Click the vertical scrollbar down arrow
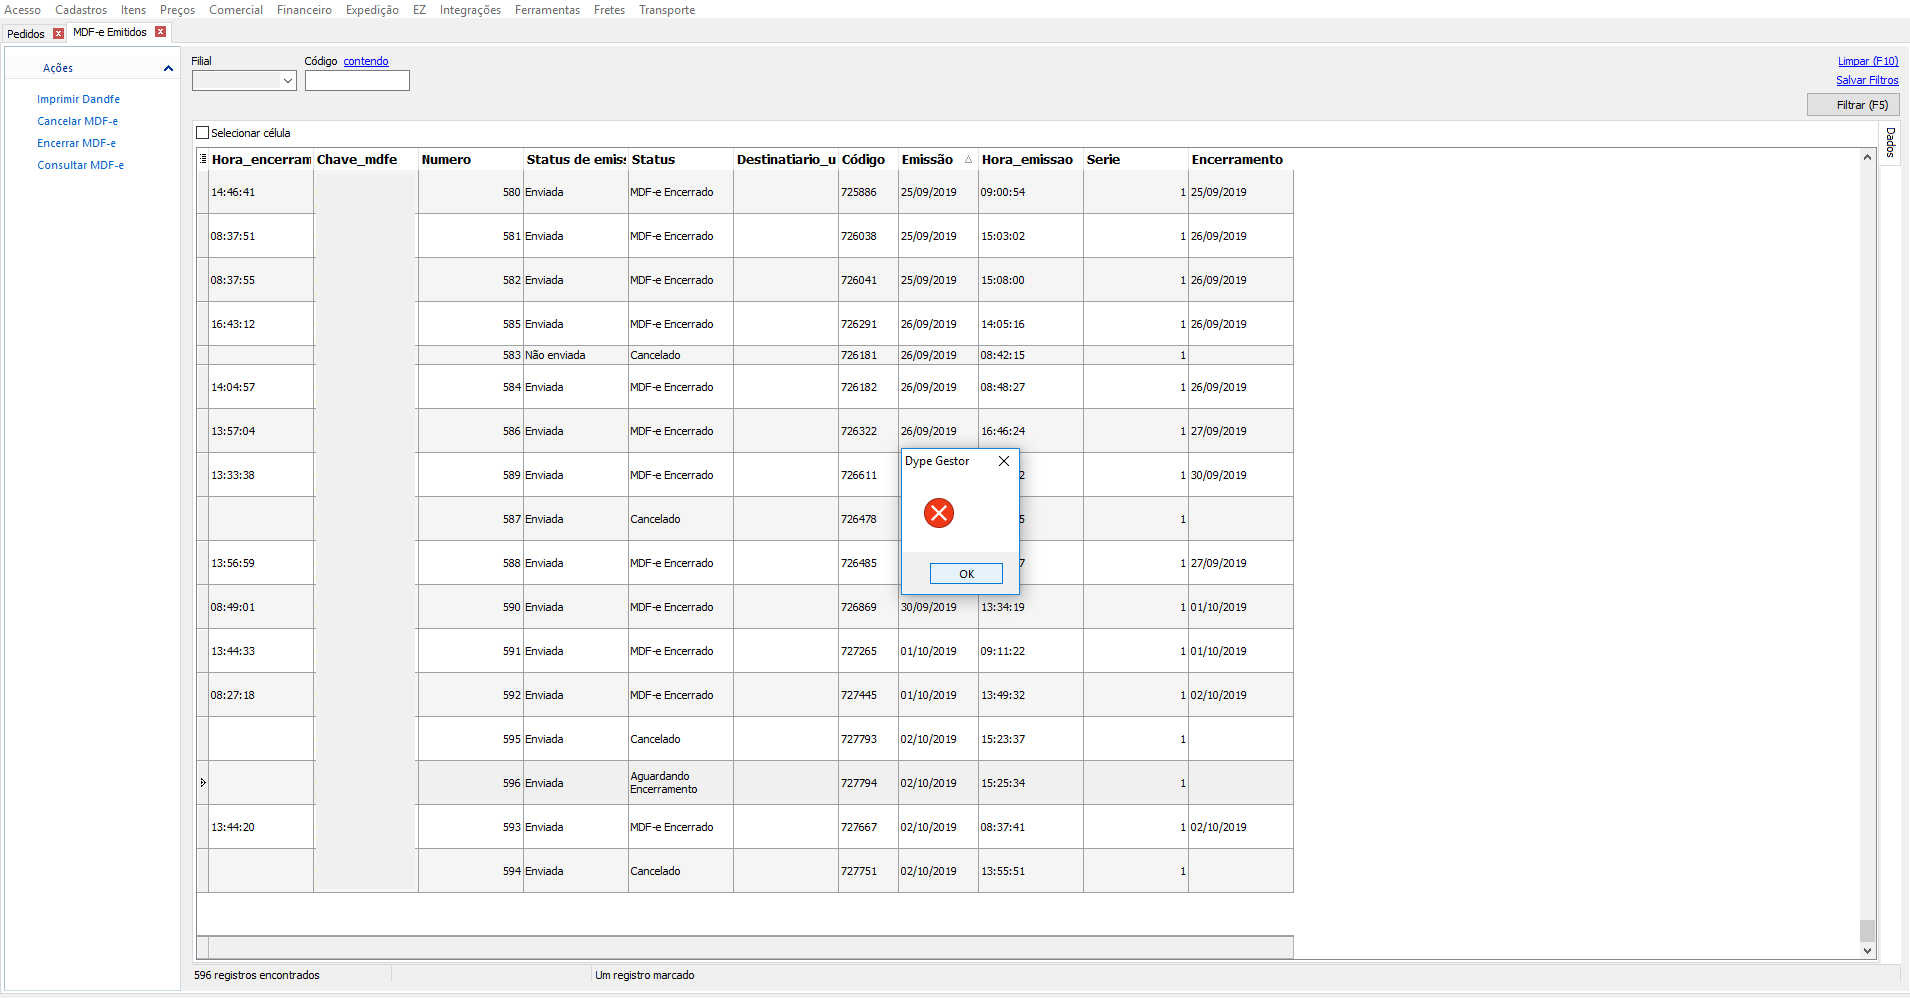 point(1867,951)
